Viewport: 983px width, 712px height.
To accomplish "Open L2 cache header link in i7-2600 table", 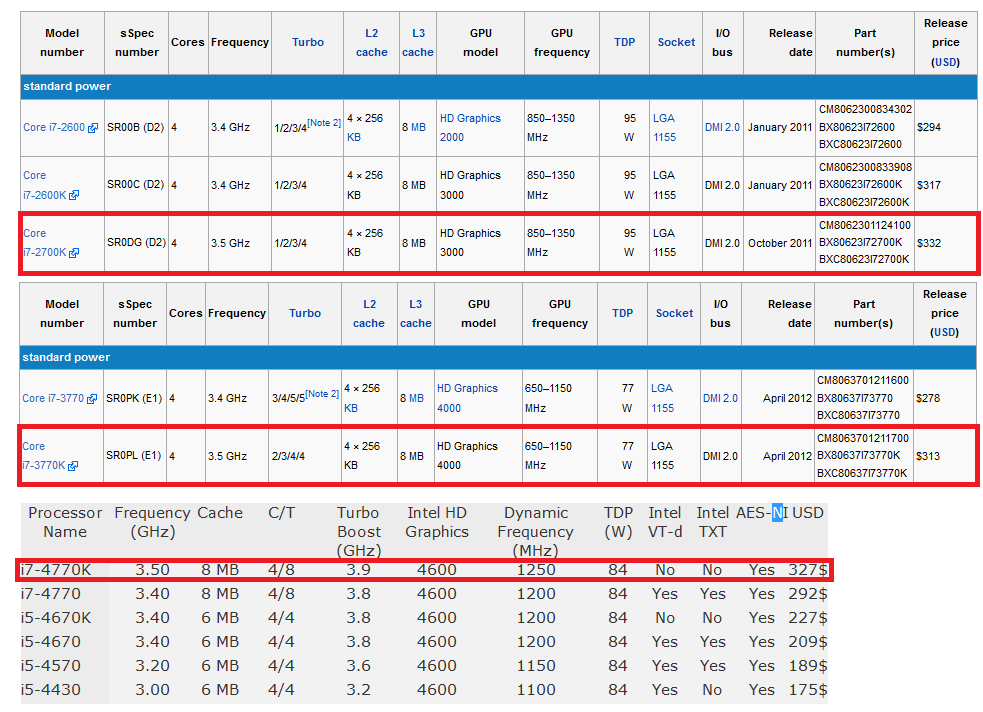I will click(x=372, y=43).
